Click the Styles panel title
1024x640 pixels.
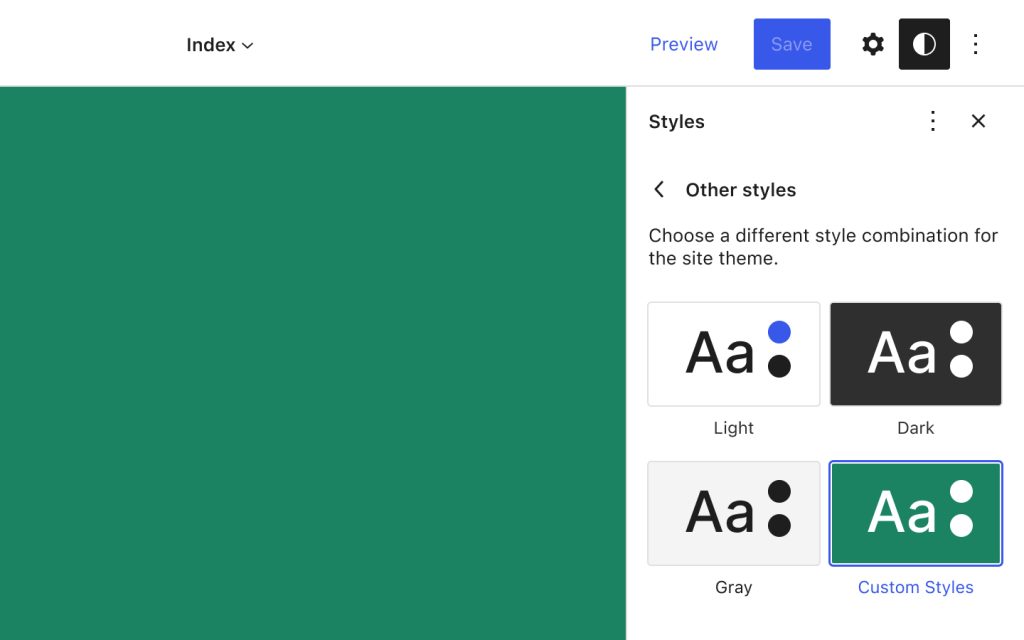point(676,122)
